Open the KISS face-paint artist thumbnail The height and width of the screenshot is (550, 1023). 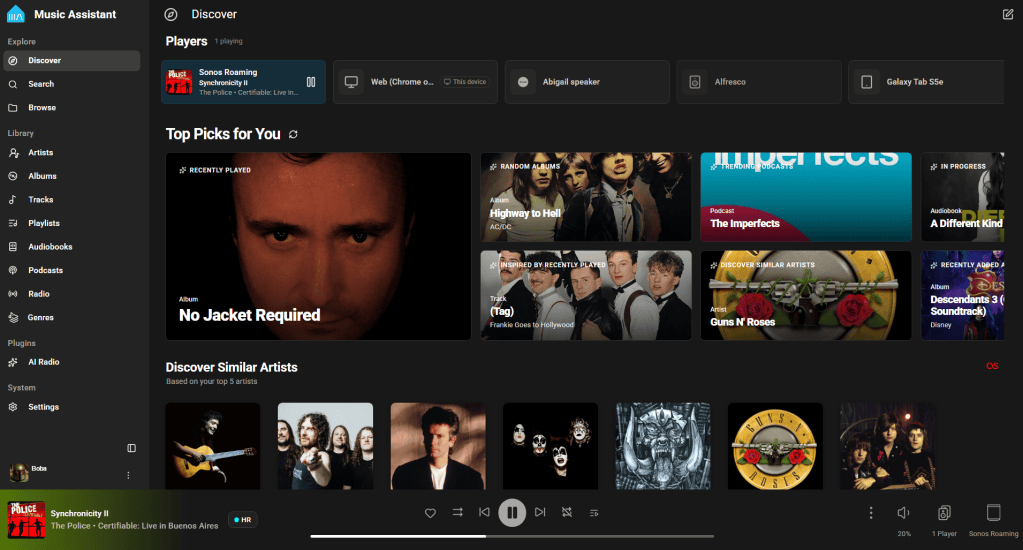(x=551, y=446)
